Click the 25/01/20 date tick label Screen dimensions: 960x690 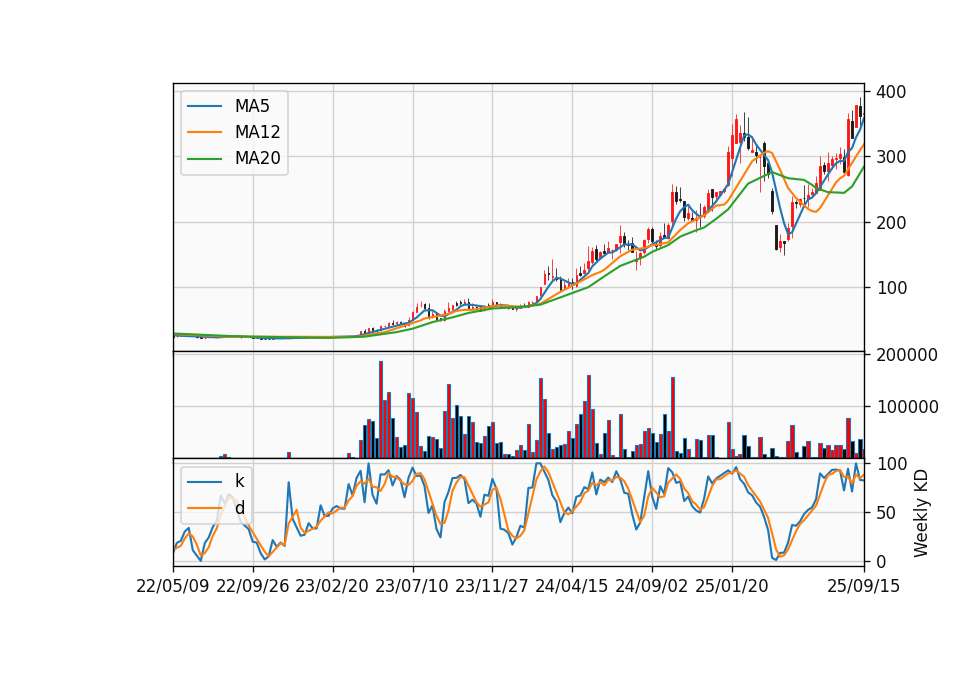[x=732, y=586]
